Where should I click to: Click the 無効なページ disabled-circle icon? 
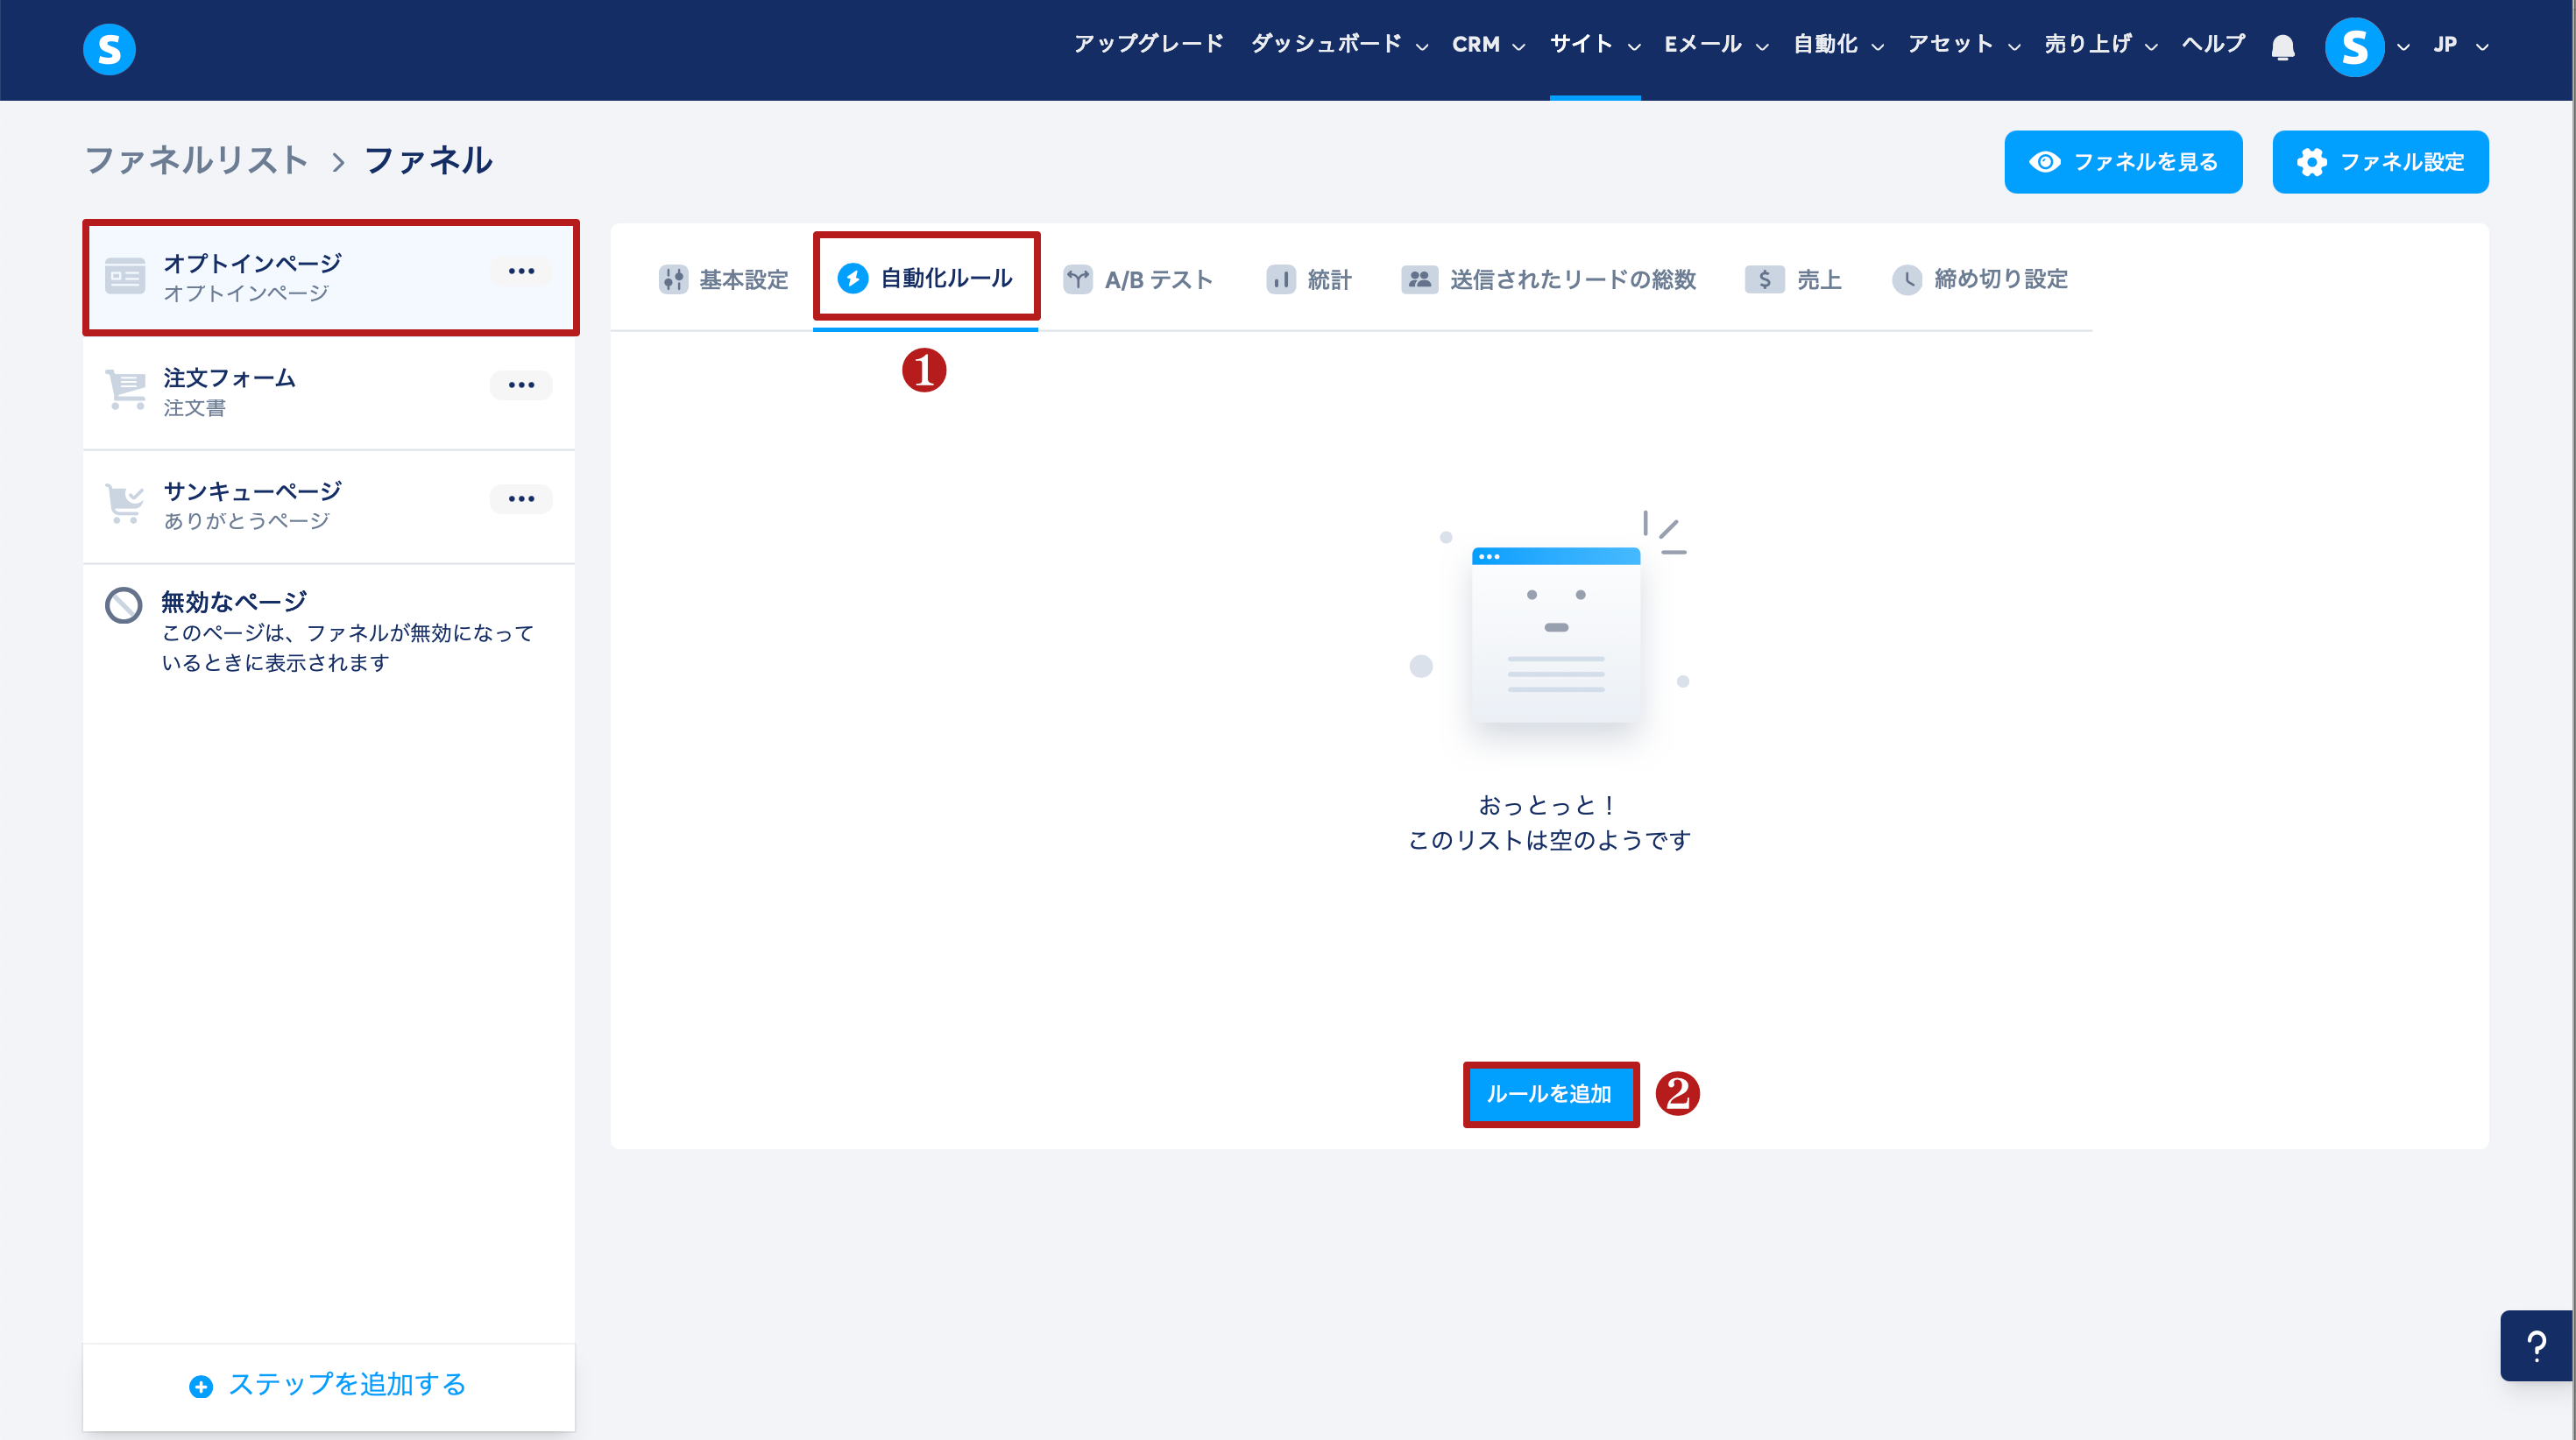(124, 605)
